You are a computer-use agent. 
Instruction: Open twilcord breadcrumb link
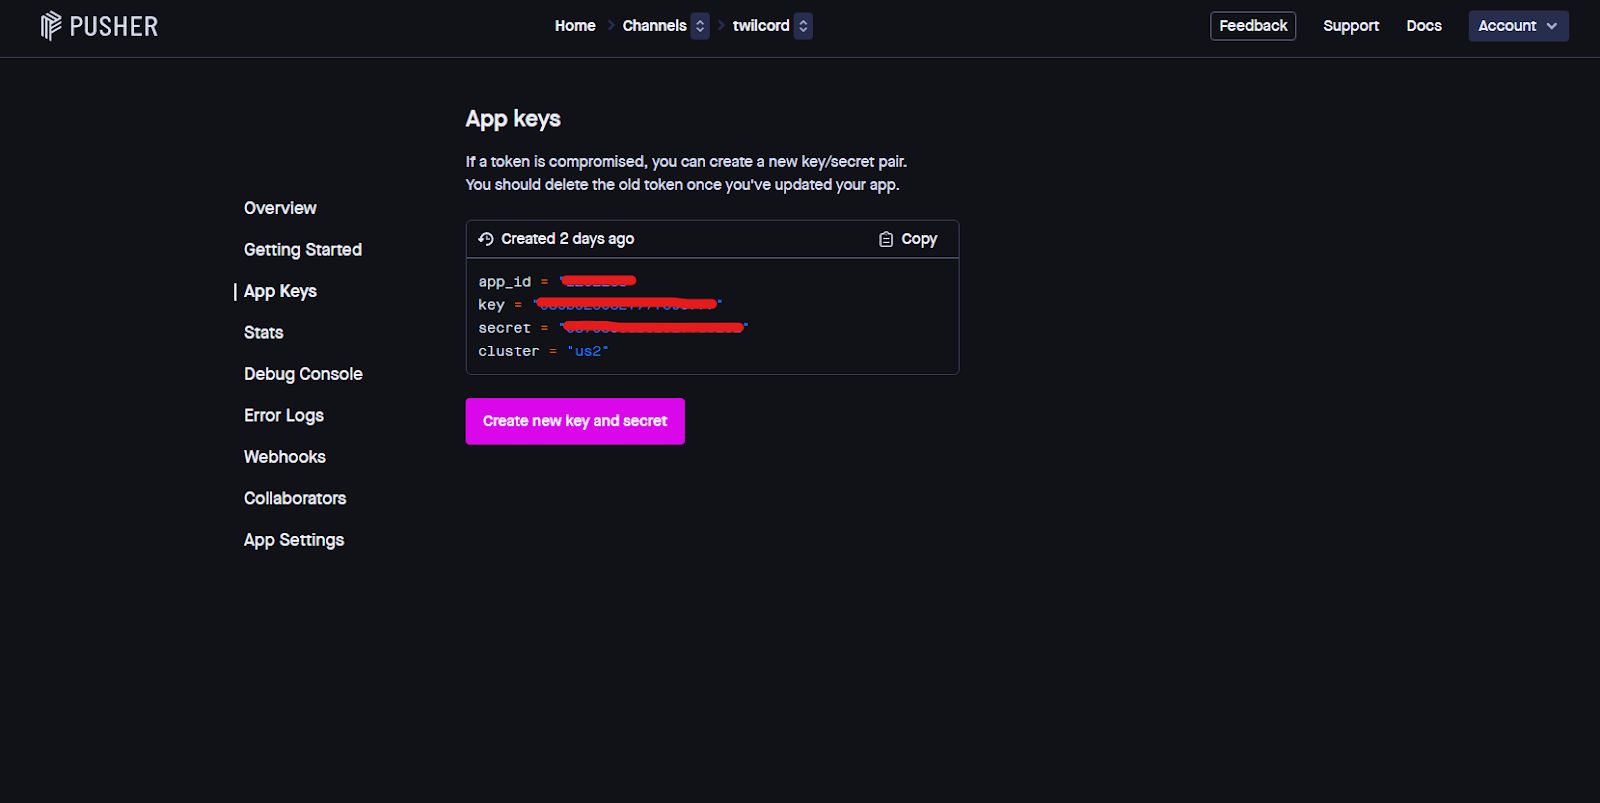[x=761, y=26]
